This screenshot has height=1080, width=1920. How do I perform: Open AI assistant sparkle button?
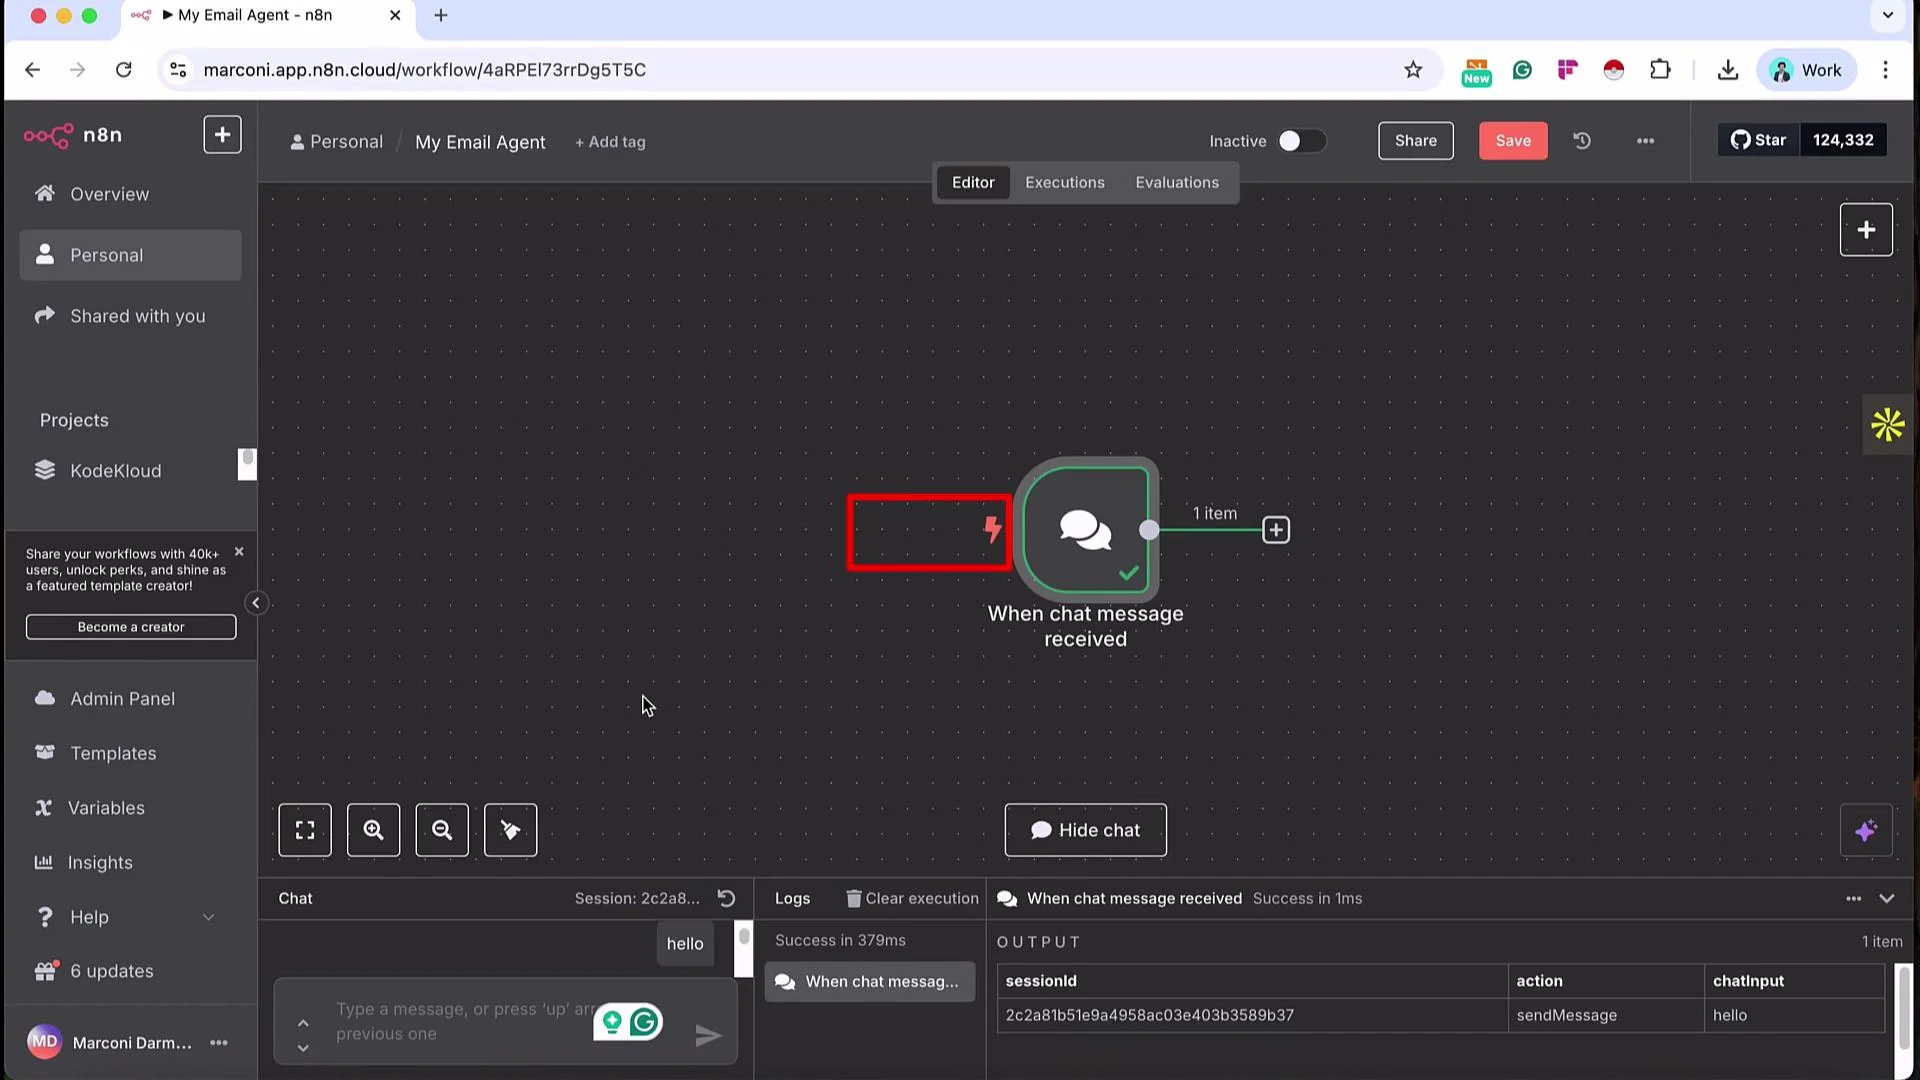[1866, 830]
